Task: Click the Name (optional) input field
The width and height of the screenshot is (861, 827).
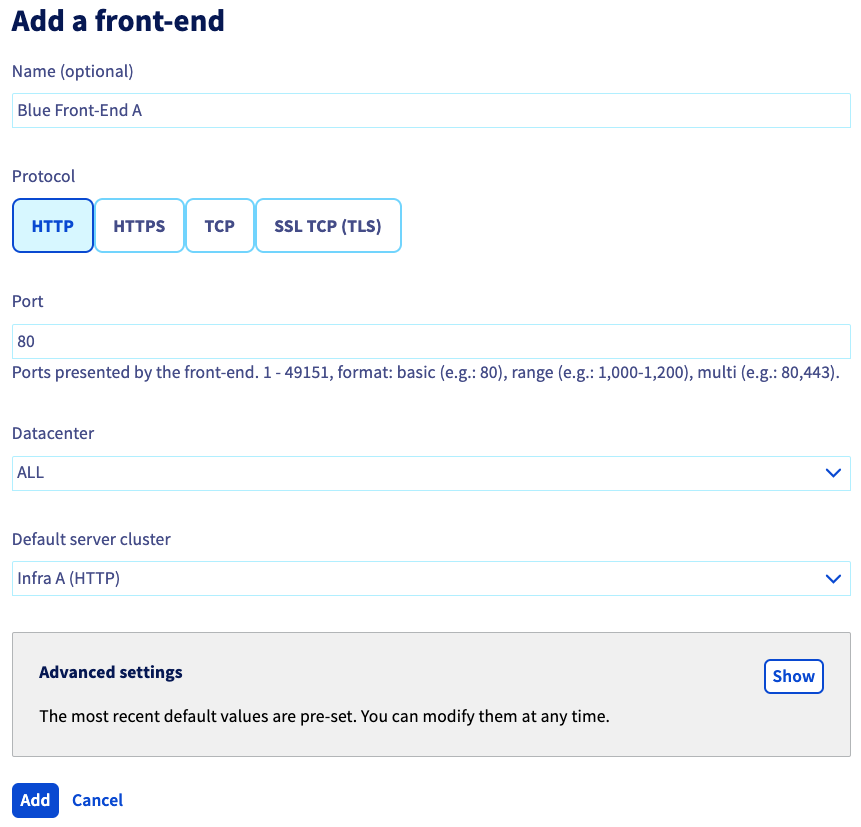Action: (x=431, y=110)
